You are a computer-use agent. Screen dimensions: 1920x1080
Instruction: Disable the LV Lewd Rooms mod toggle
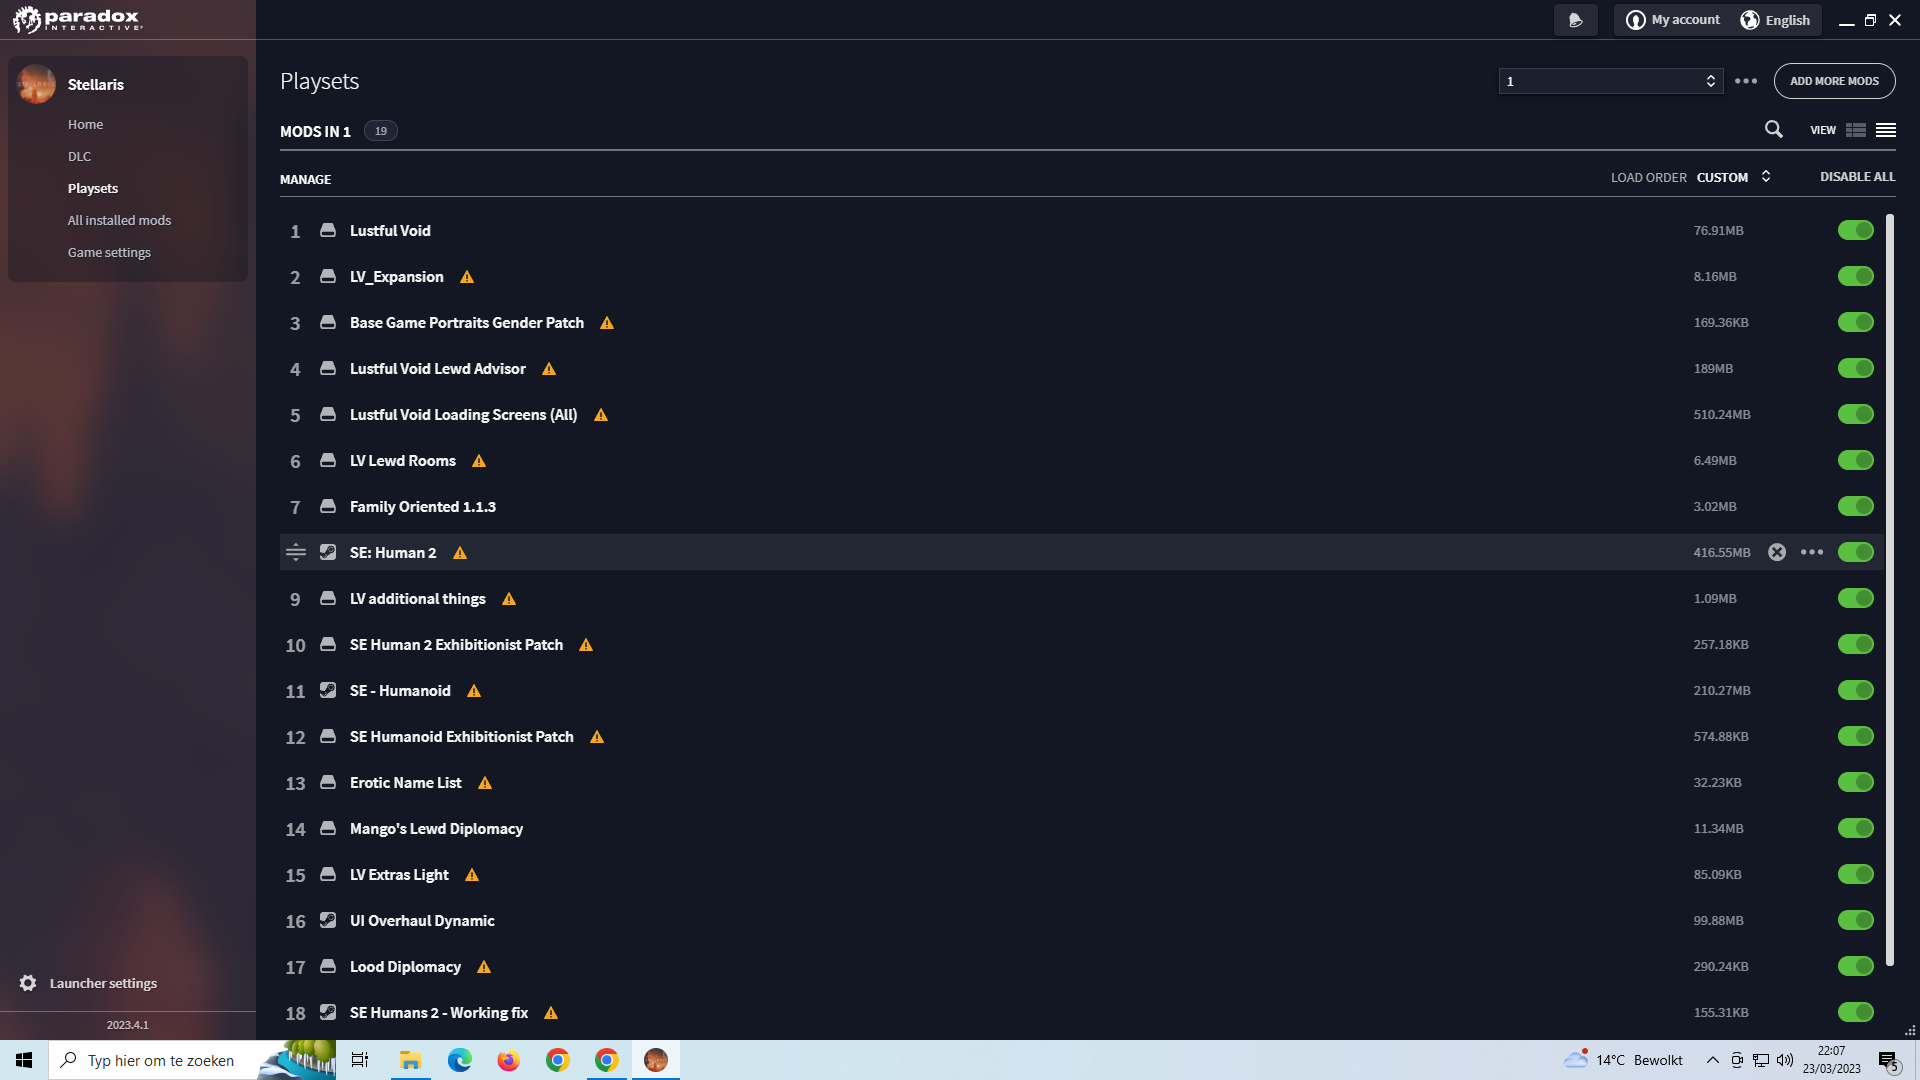tap(1855, 459)
